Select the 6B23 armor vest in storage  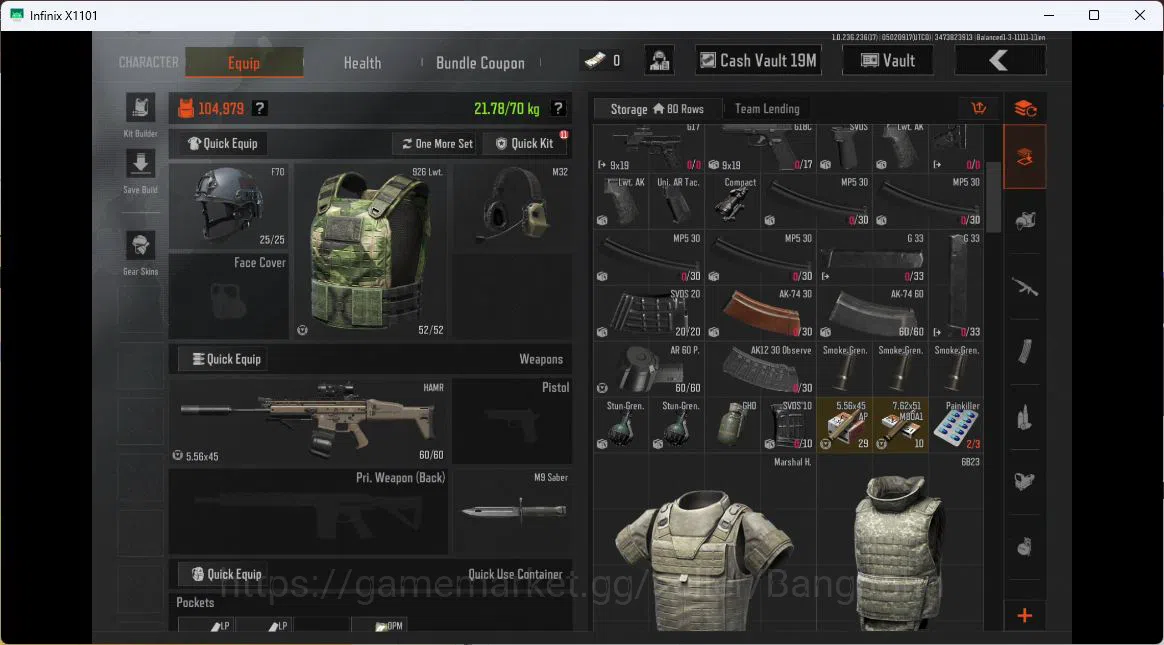pyautogui.click(x=900, y=543)
